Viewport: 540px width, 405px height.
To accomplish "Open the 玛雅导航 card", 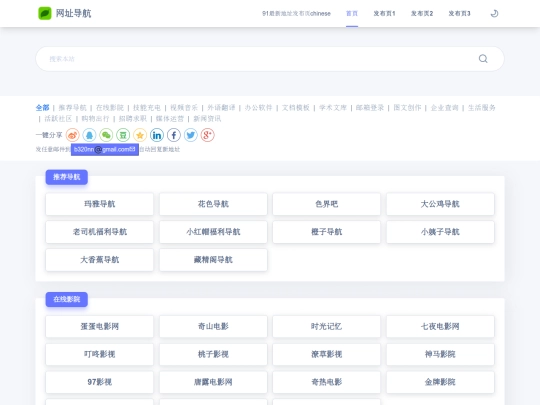I will coord(100,204).
